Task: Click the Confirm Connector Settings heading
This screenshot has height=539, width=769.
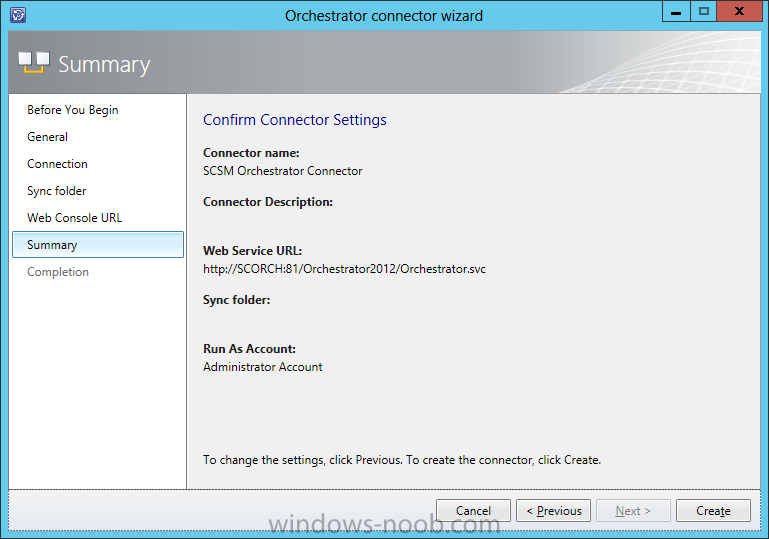Action: tap(295, 120)
